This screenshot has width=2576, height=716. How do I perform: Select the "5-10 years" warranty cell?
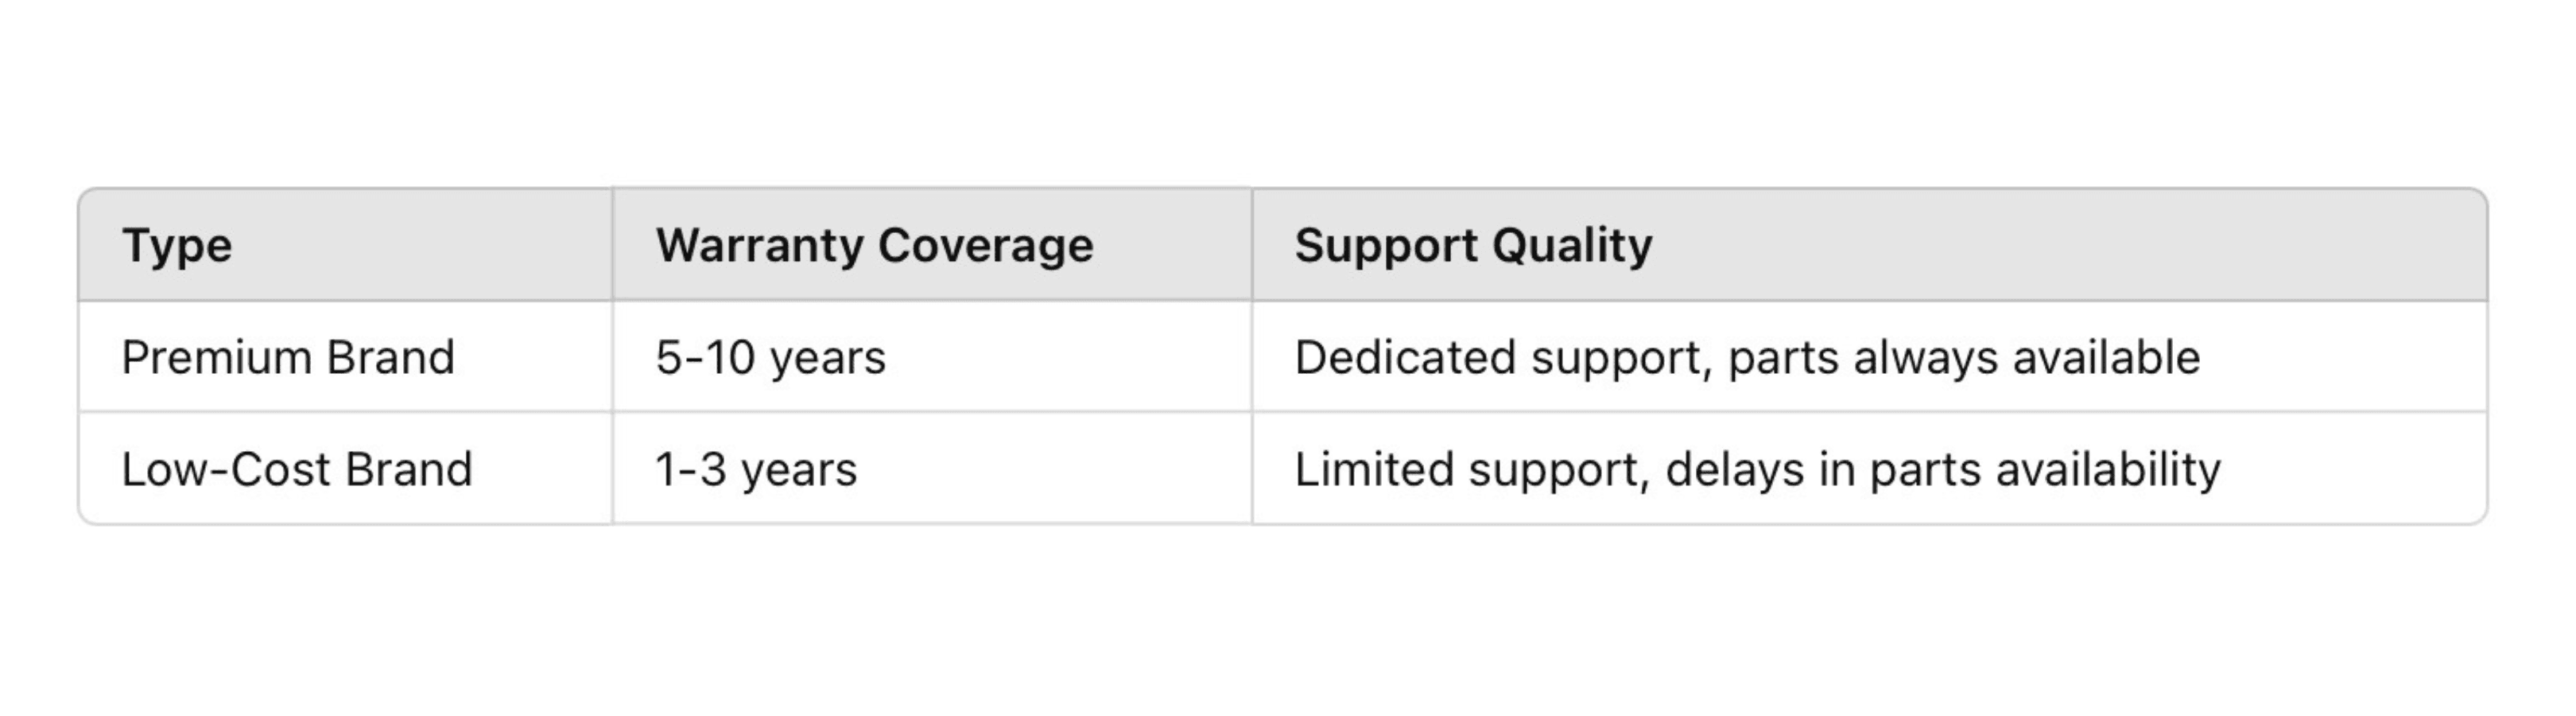coord(770,357)
